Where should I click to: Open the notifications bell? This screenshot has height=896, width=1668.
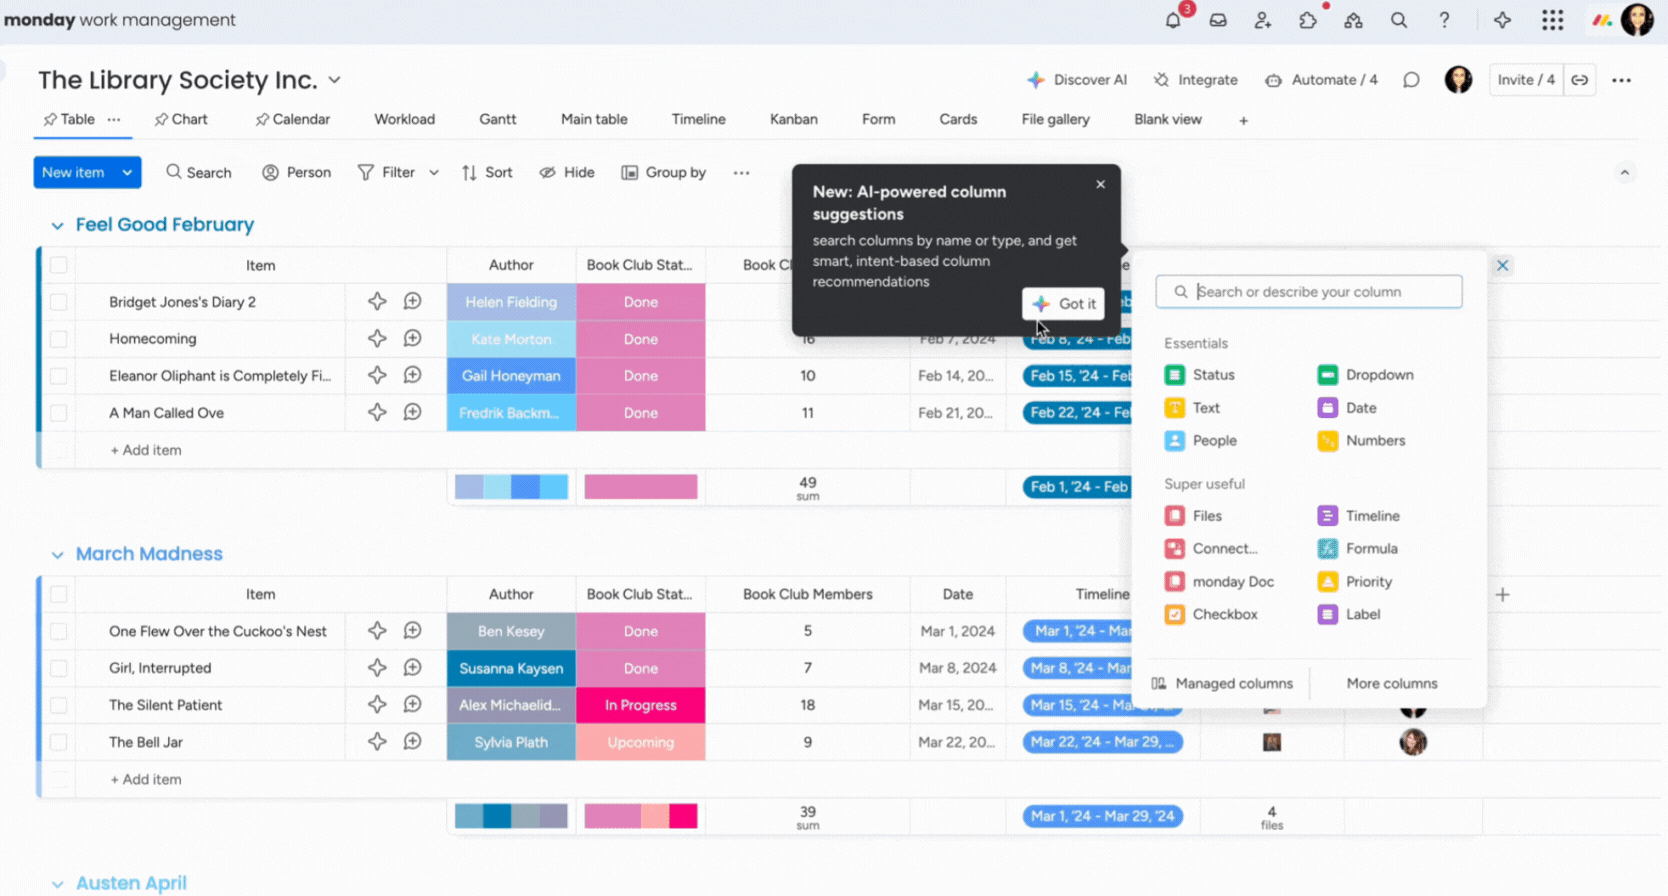click(1173, 20)
